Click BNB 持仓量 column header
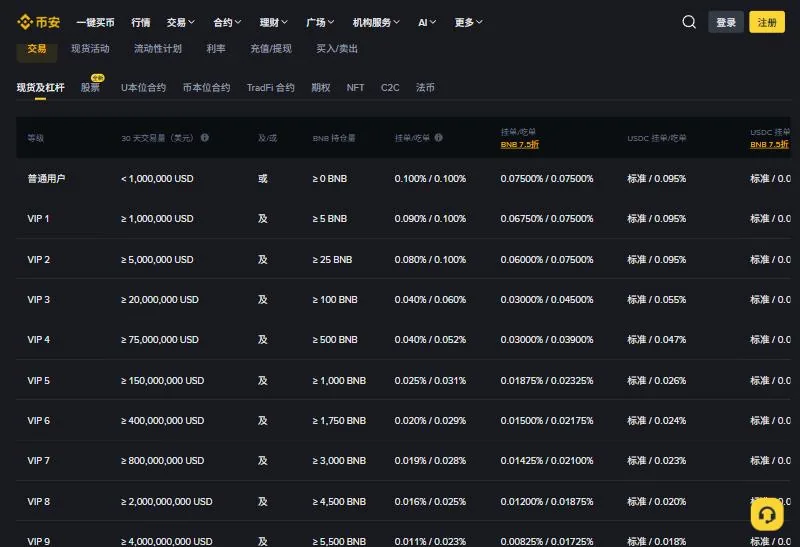The image size is (800, 547). tap(334, 138)
